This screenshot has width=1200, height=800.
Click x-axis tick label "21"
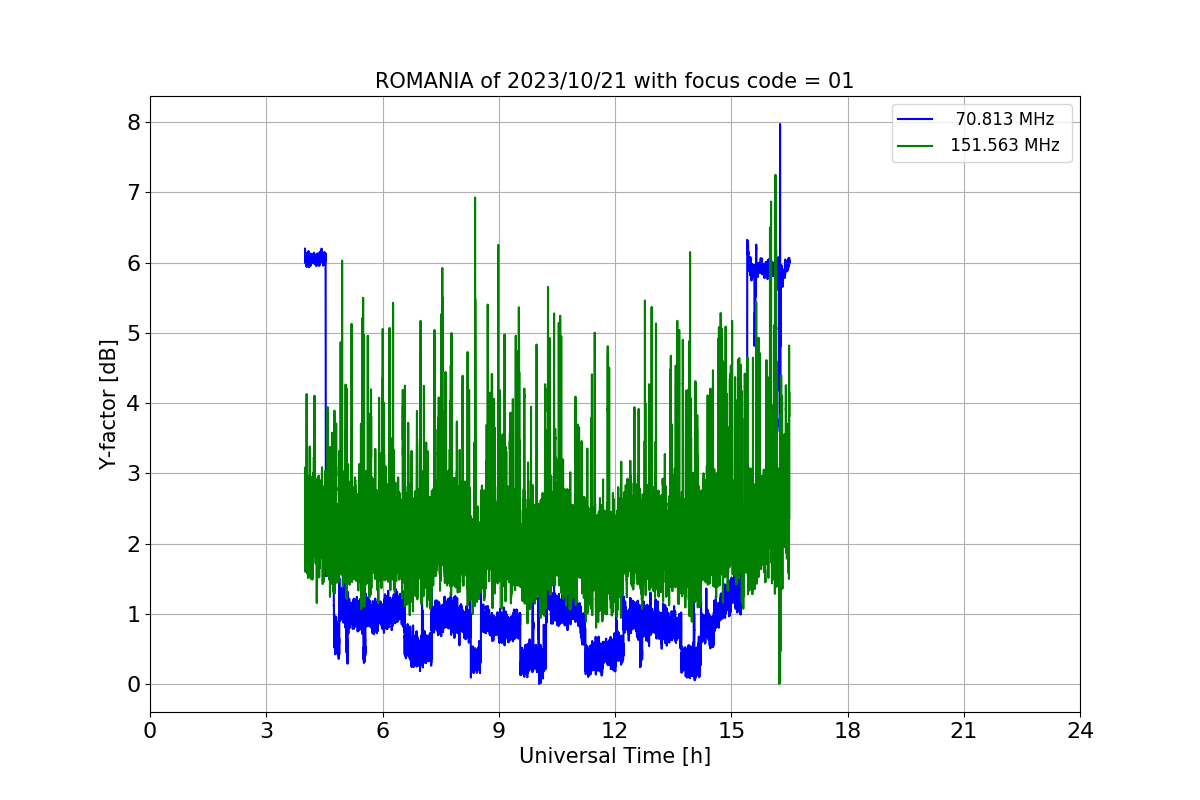coord(964,731)
